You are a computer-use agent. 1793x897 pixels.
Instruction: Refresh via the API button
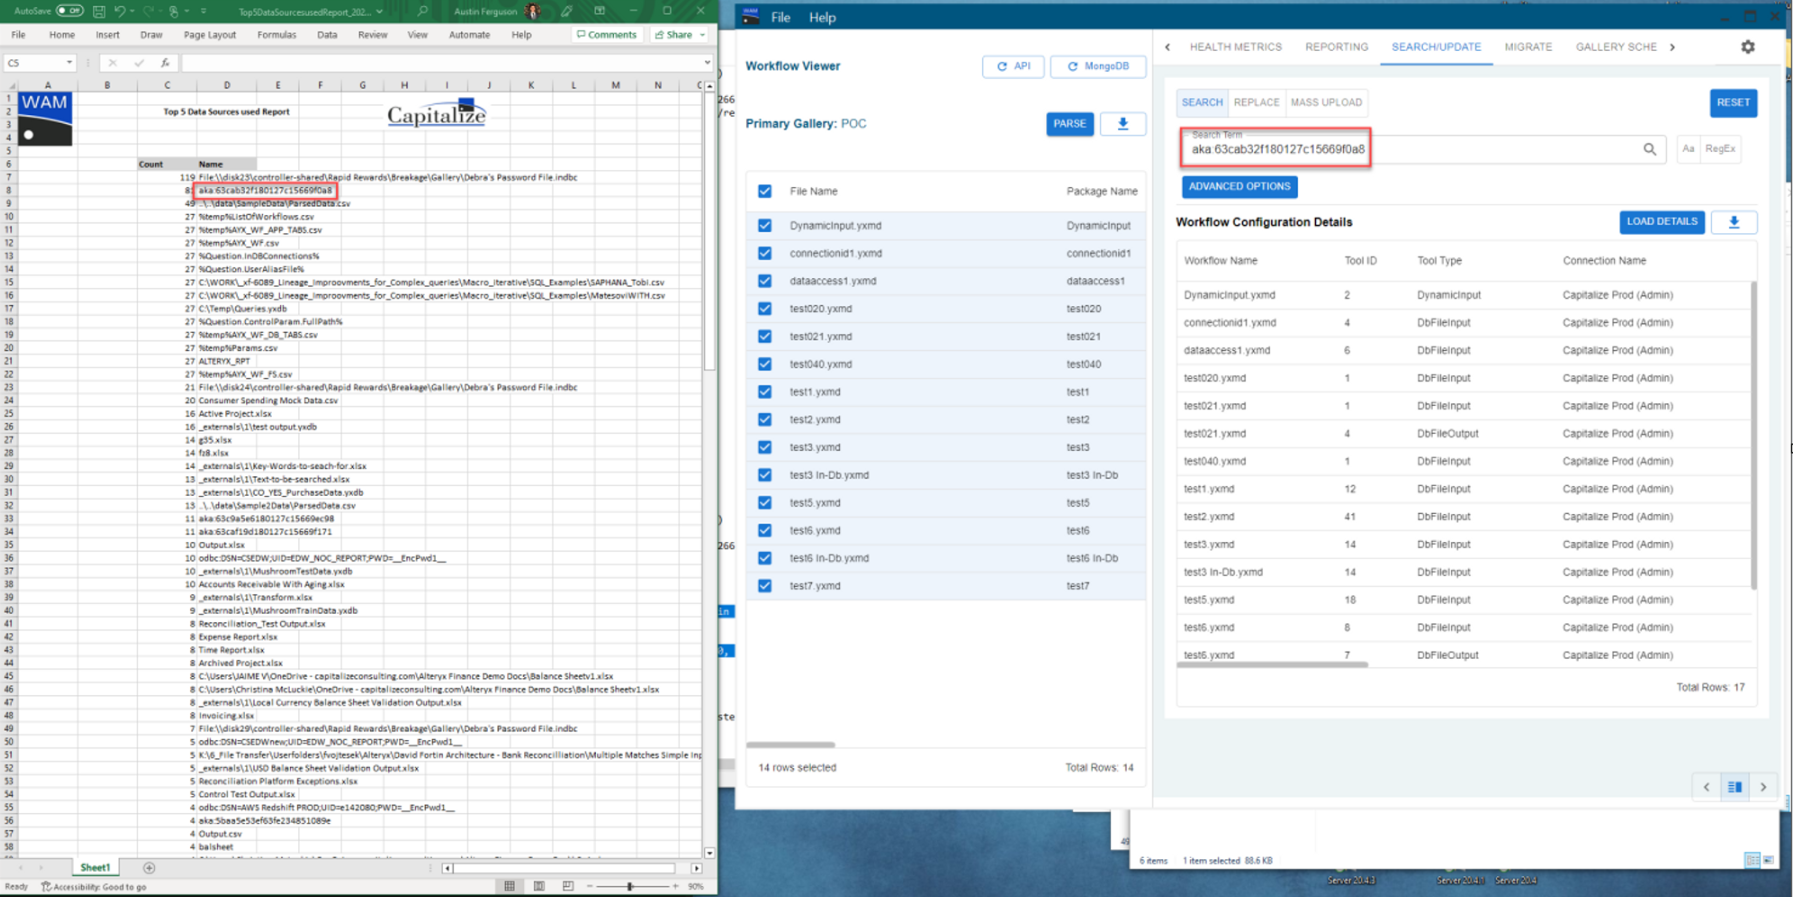[1014, 66]
